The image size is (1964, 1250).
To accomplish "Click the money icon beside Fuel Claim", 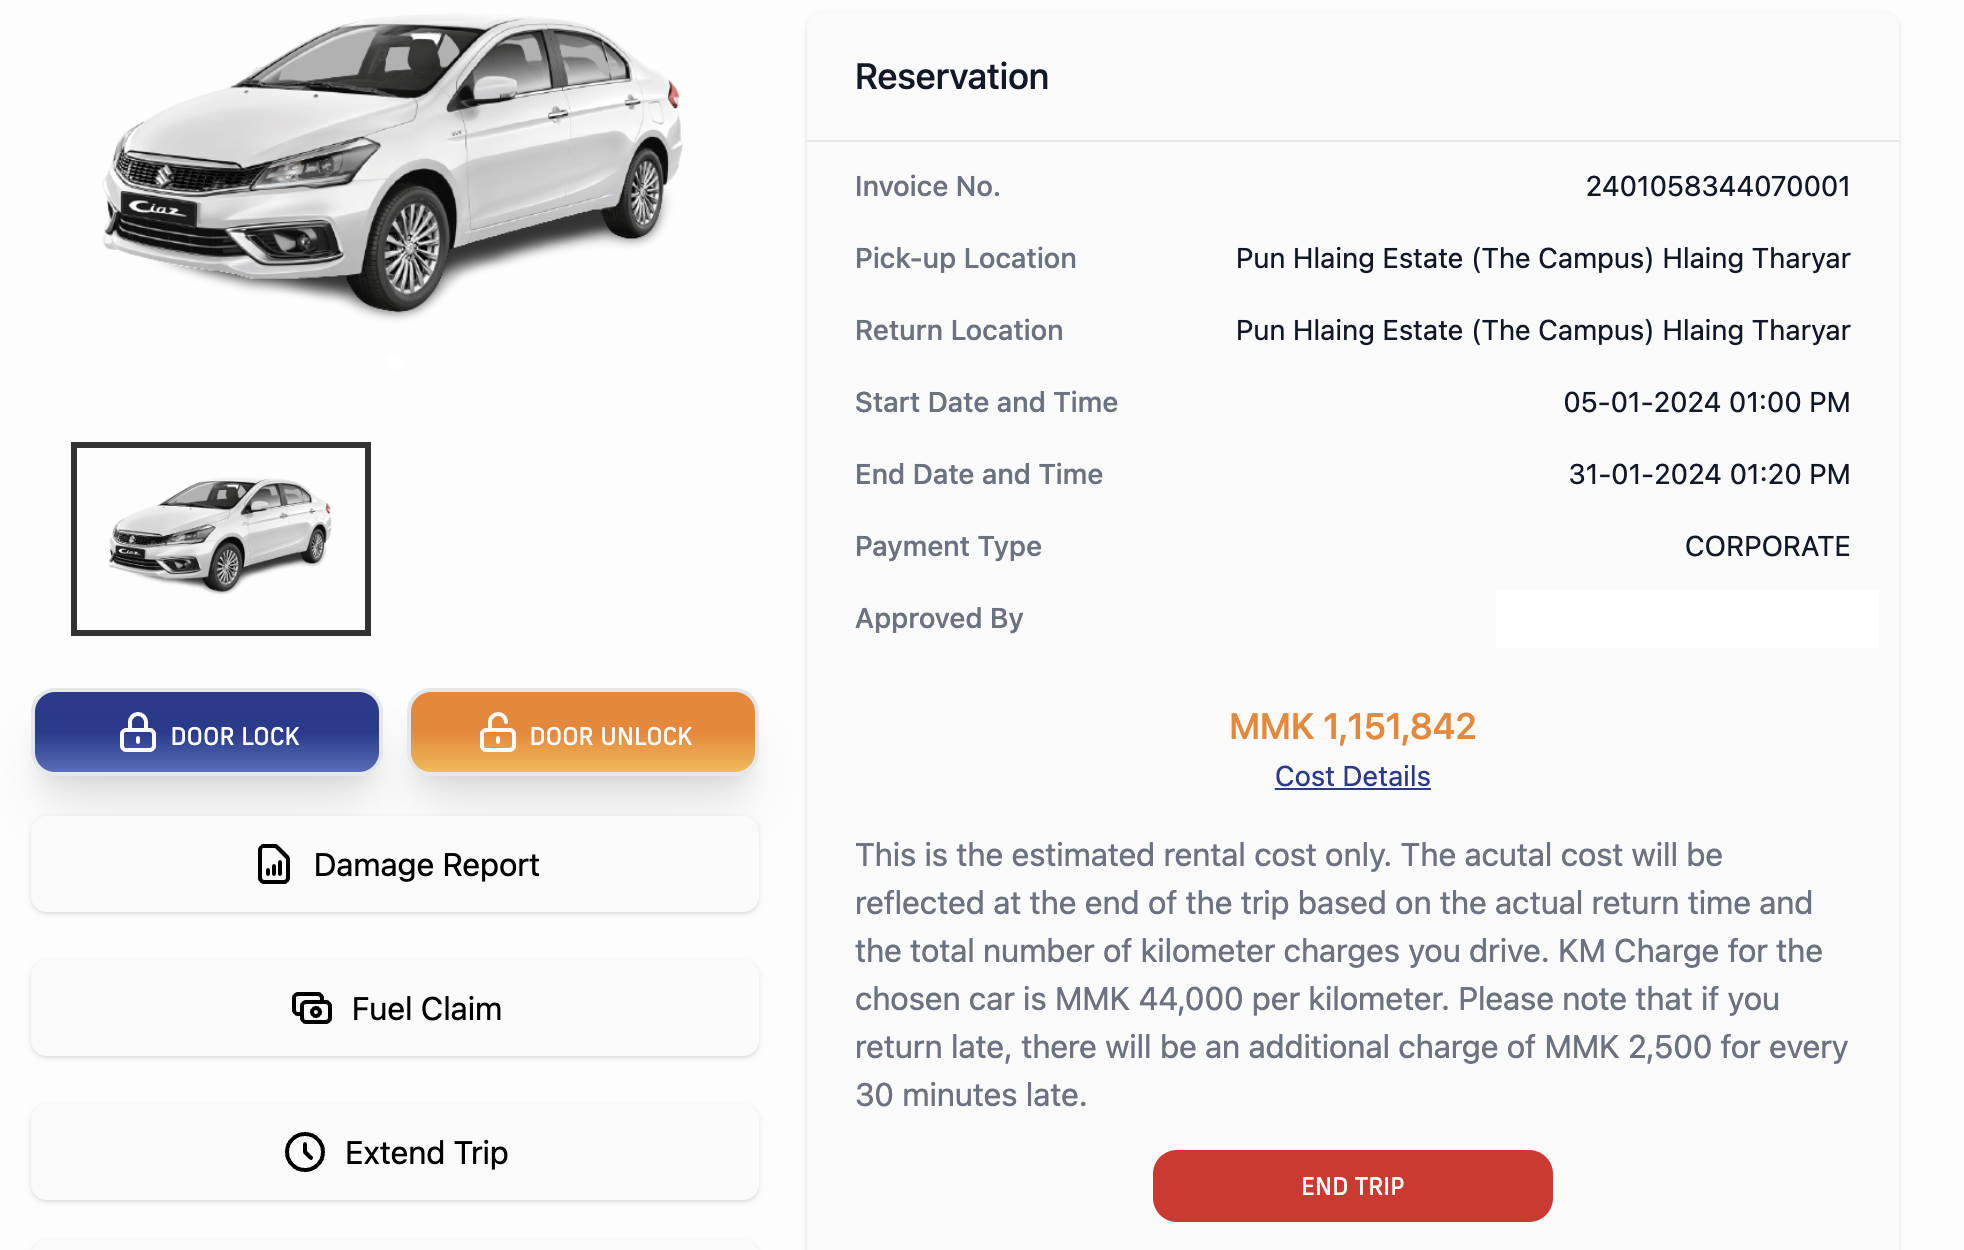I will (312, 1008).
